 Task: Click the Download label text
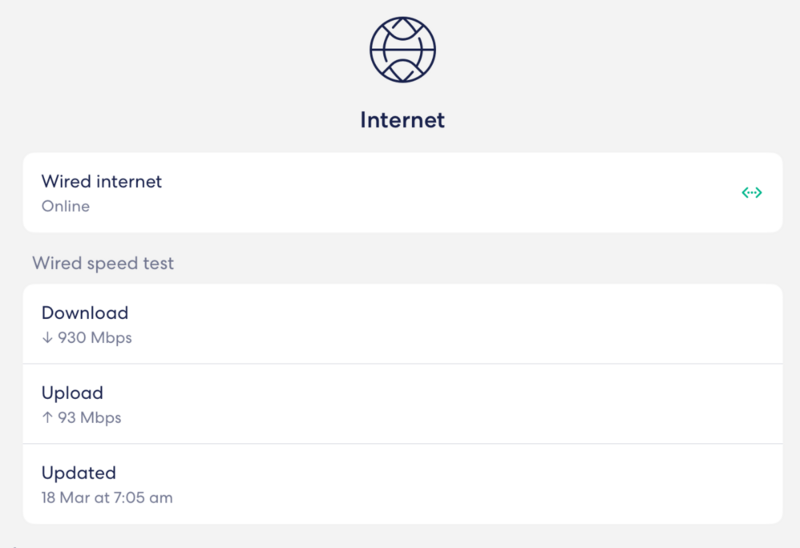click(x=85, y=313)
